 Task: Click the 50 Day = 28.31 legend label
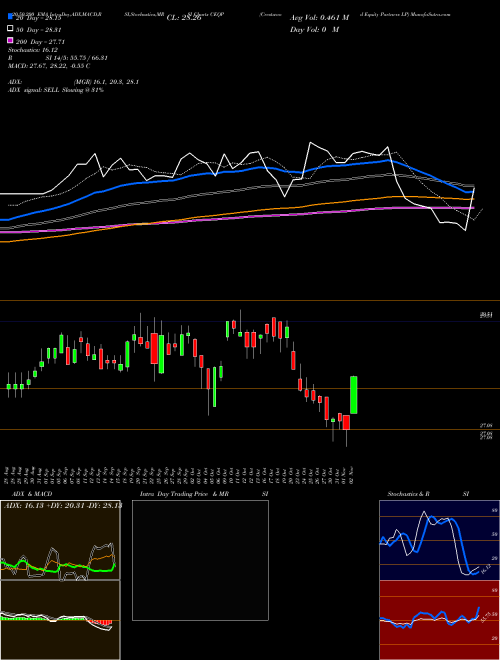(38, 30)
